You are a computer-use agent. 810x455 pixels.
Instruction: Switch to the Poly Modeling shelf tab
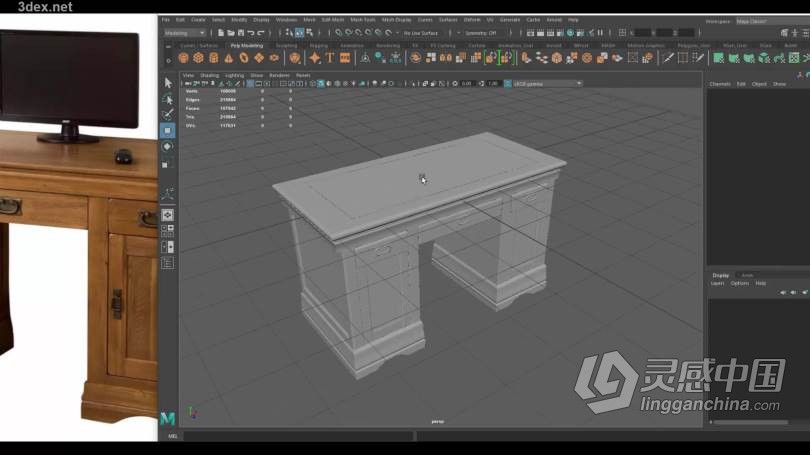point(247,45)
